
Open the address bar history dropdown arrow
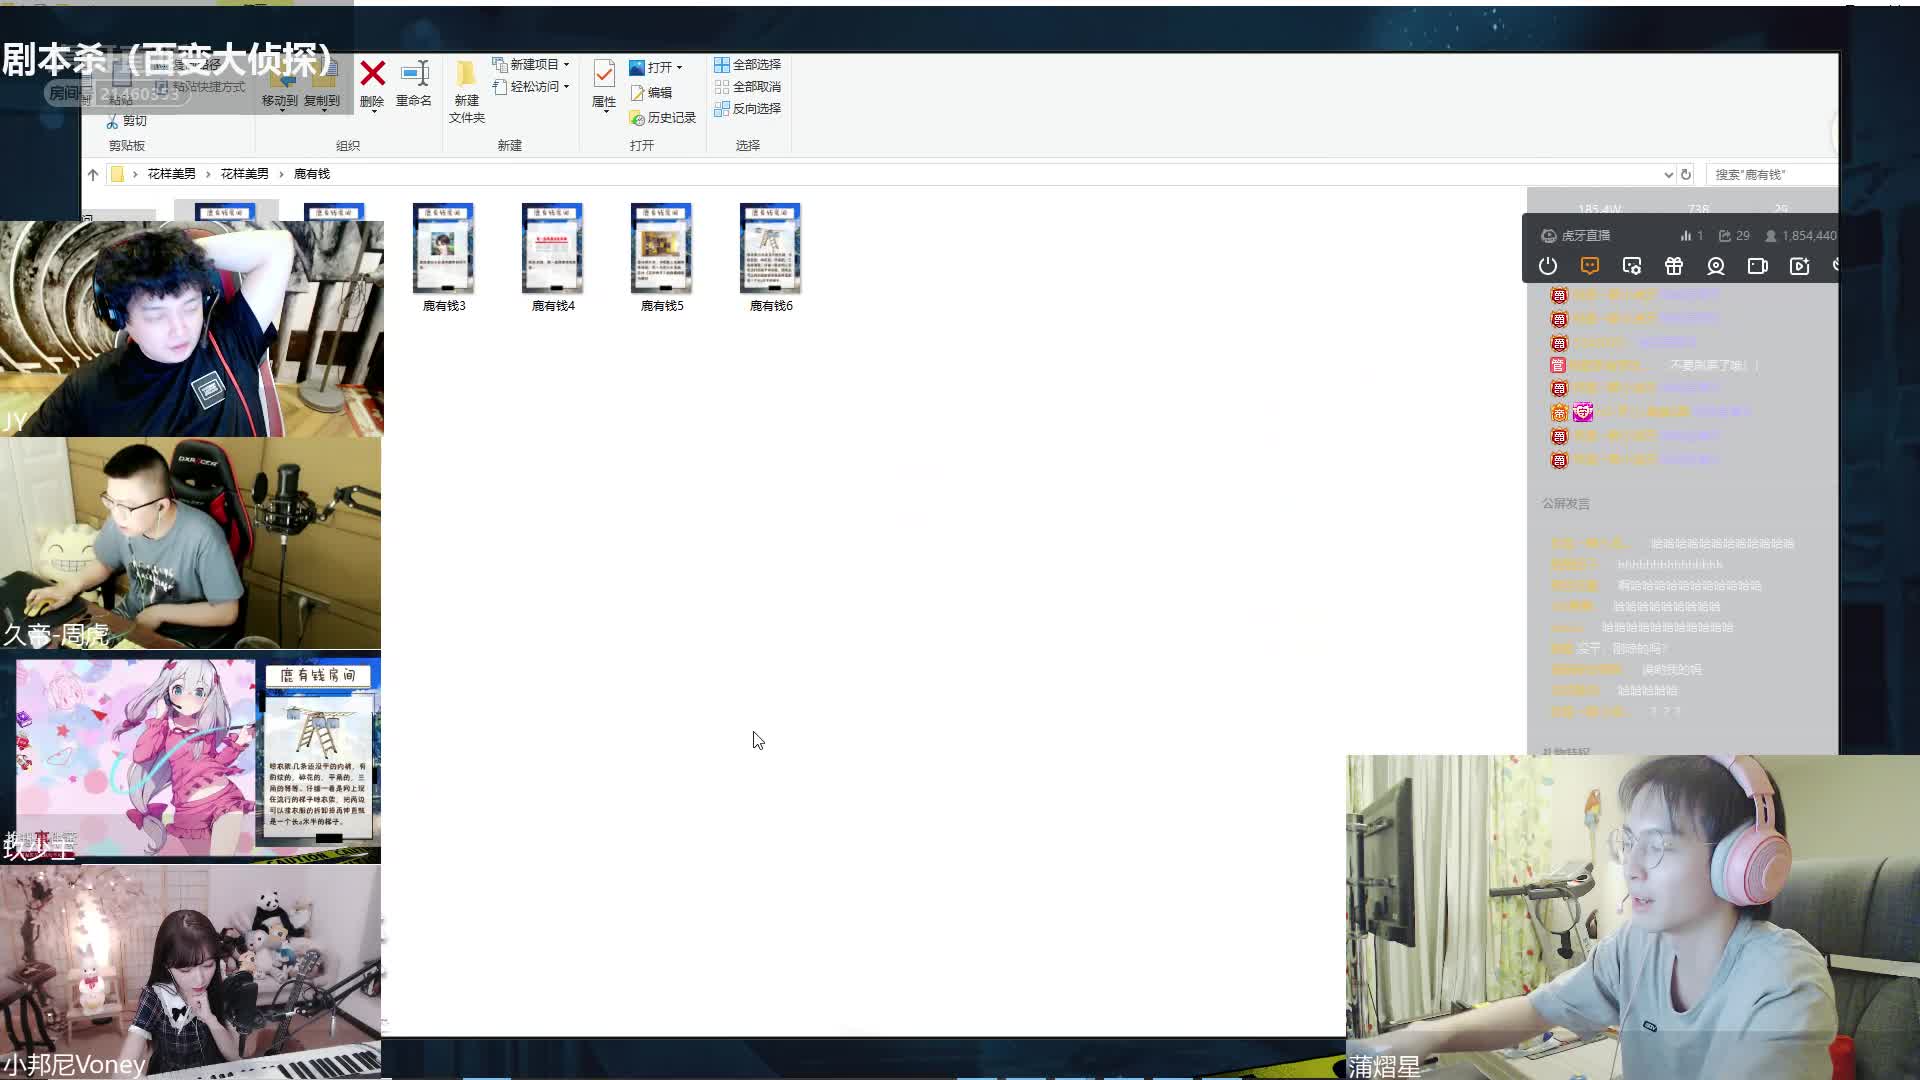click(1668, 175)
